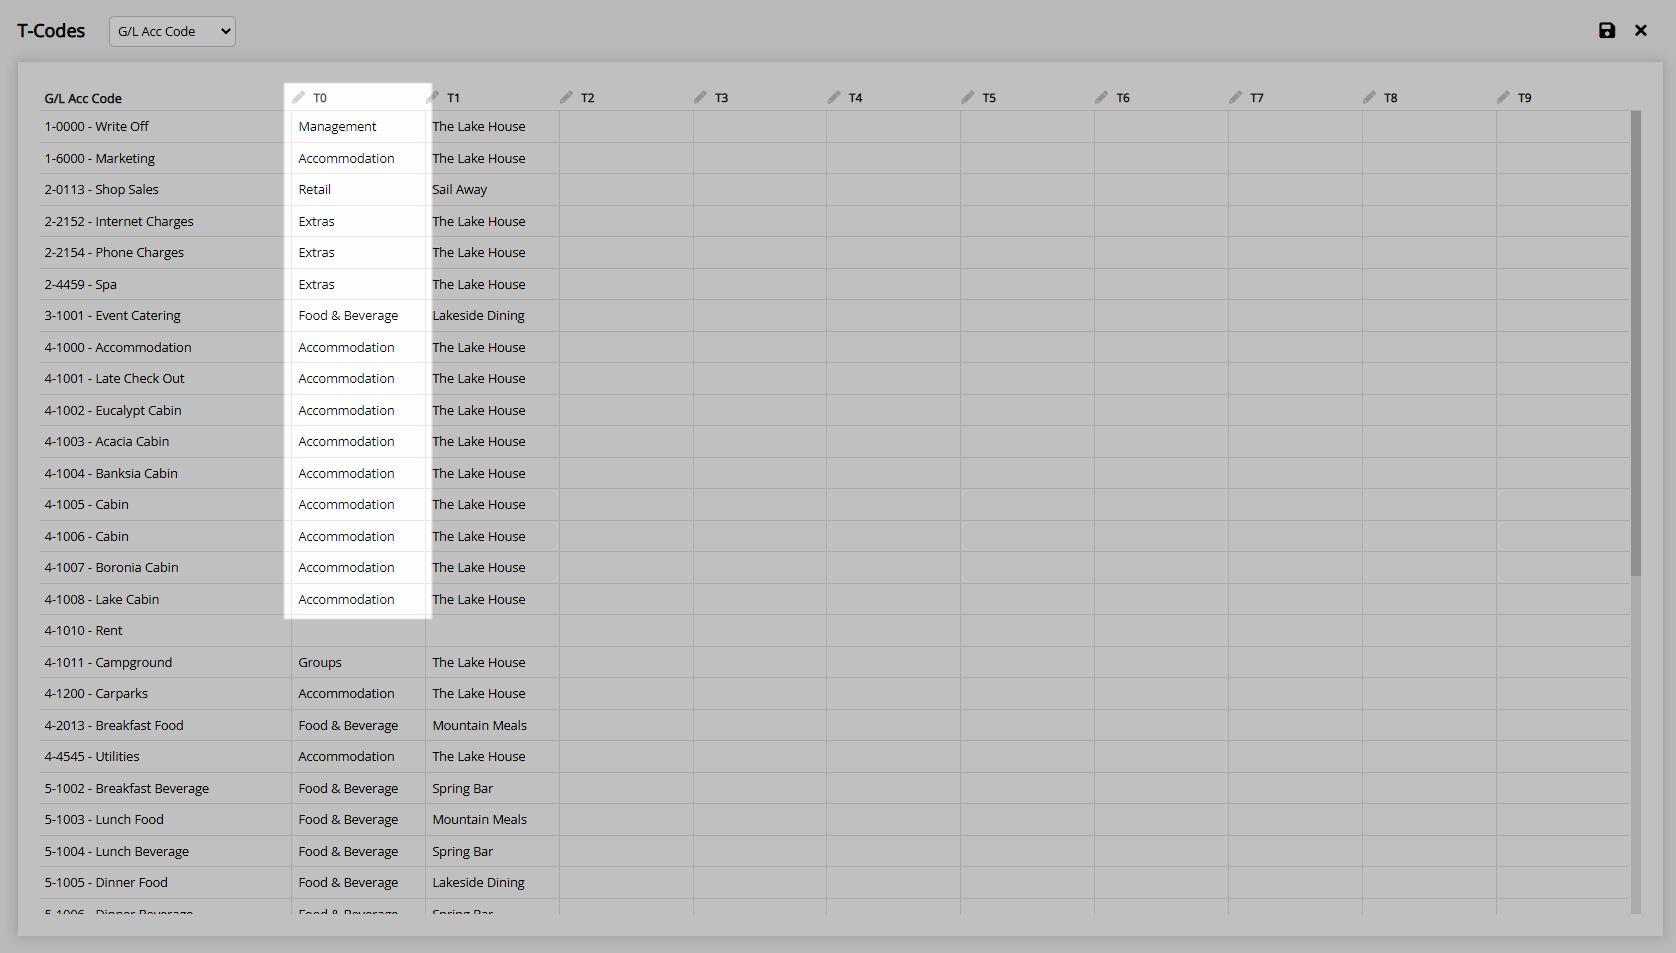This screenshot has width=1676, height=953.
Task: Edit T1 column with pencil icon
Action: tap(433, 97)
